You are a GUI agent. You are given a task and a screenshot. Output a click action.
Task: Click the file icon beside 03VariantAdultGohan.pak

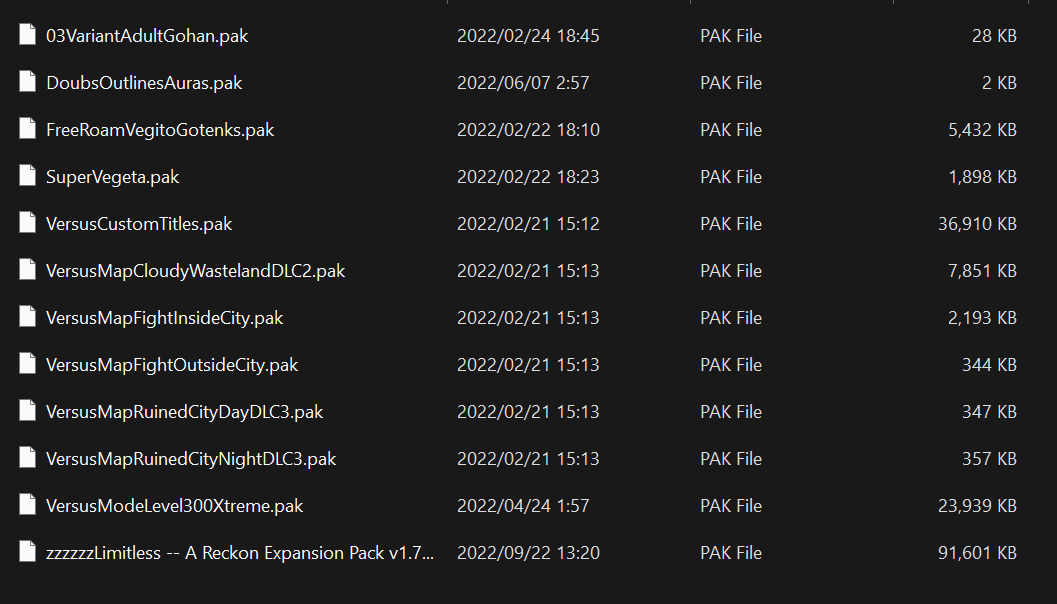(x=27, y=35)
